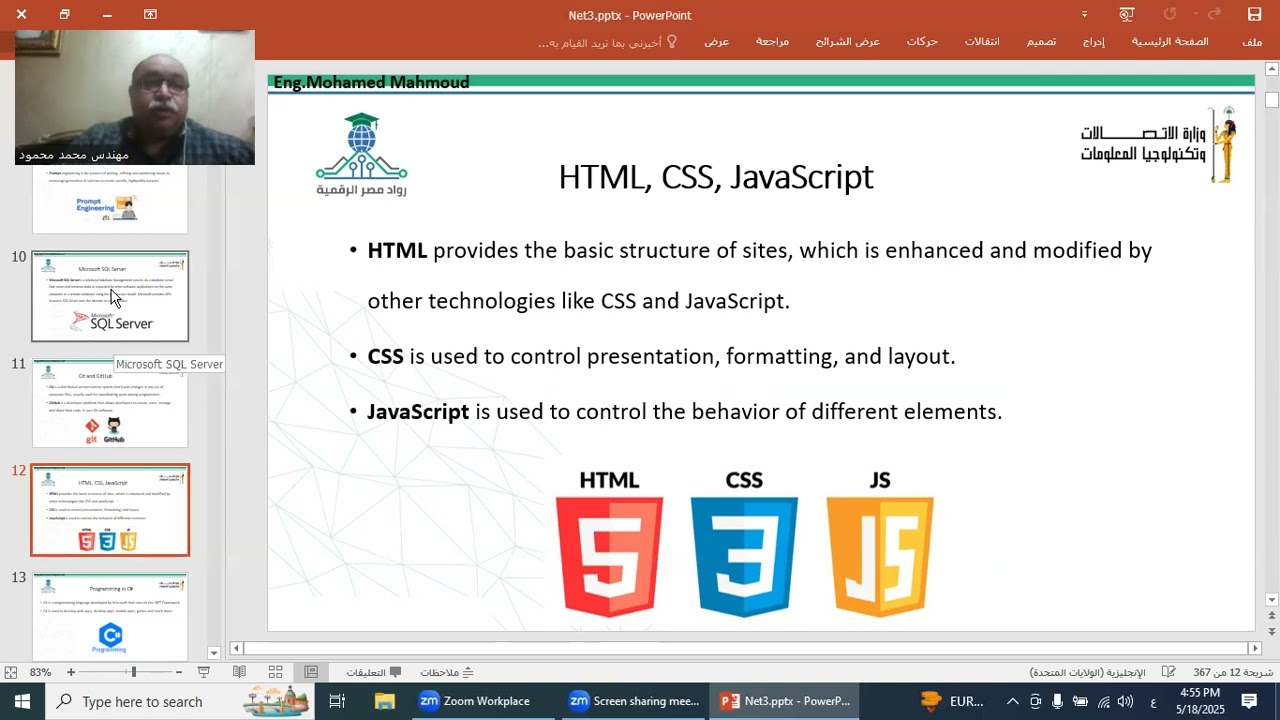Click the presenter webcam video tile

pyautogui.click(x=135, y=97)
